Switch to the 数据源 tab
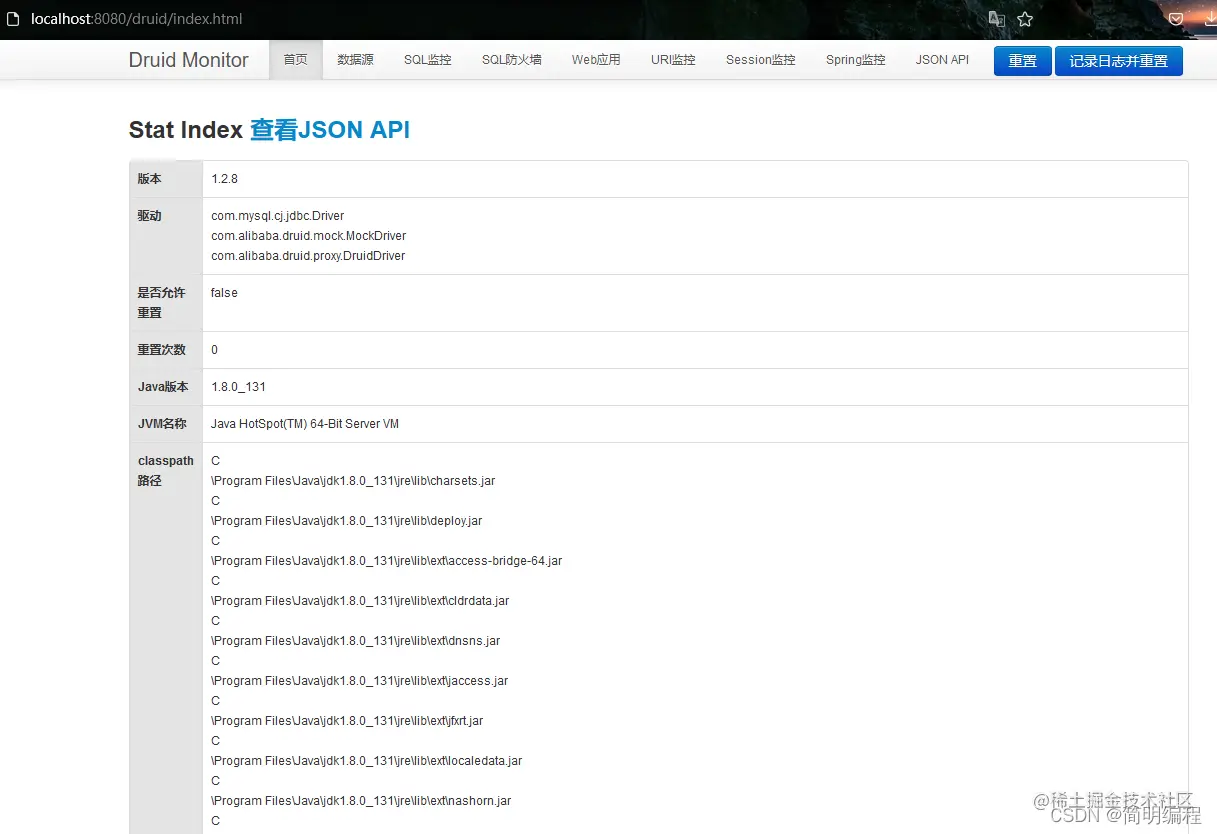 point(355,60)
